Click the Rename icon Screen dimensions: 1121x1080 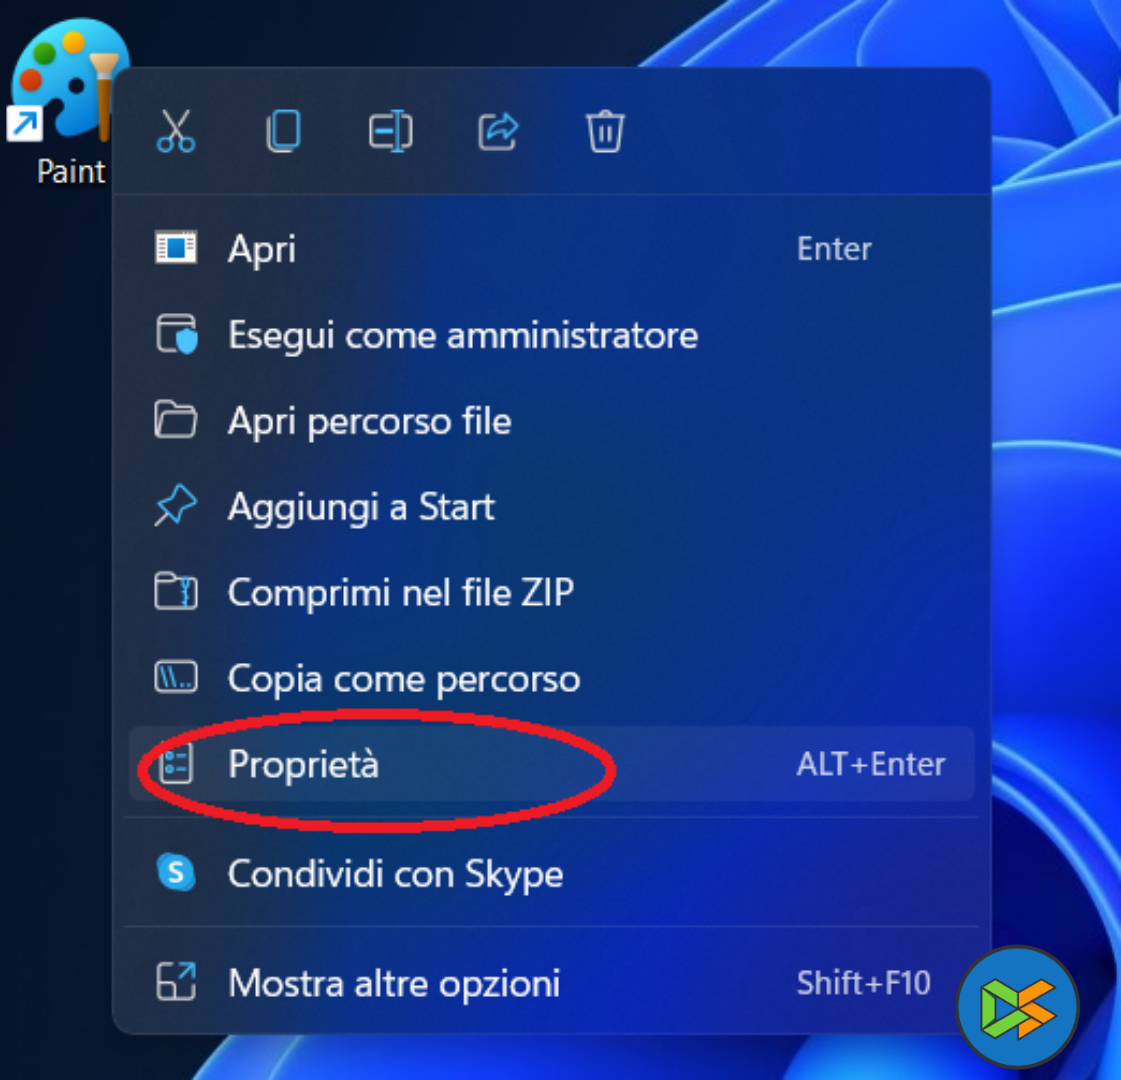coord(390,132)
